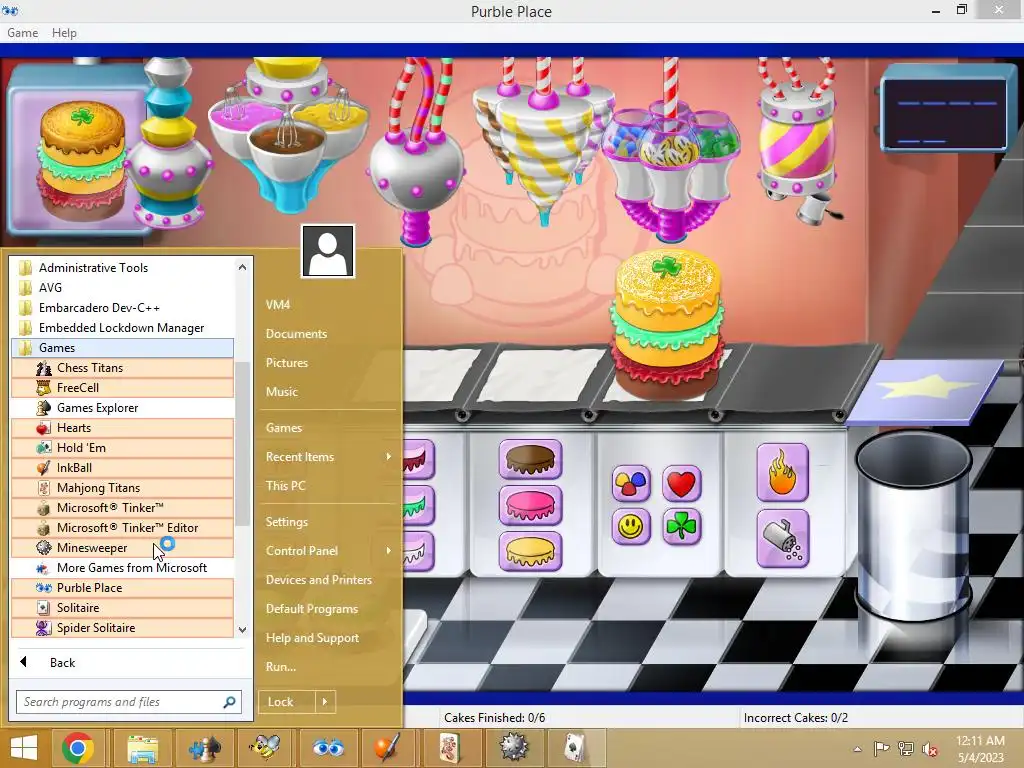Viewport: 1024px width, 768px height.
Task: Show hidden system tray icons
Action: 857,749
